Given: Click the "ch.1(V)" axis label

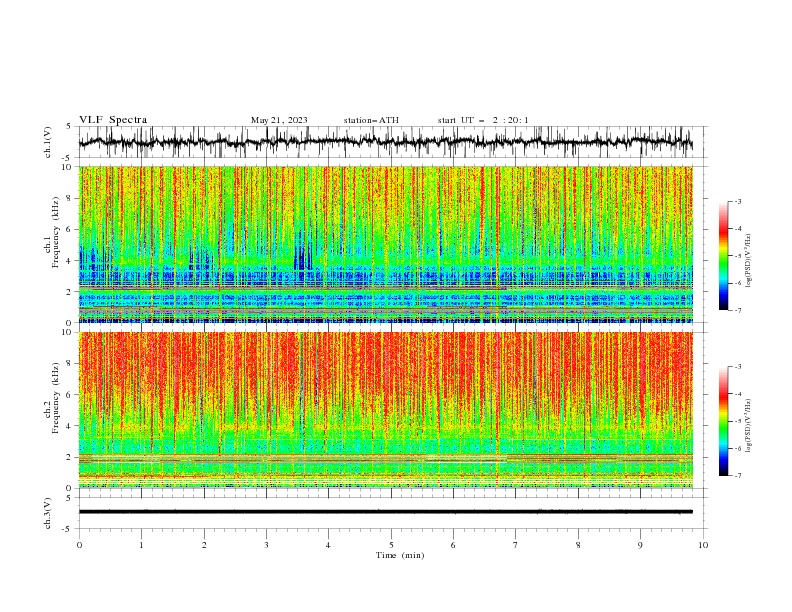Looking at the screenshot, I should coord(48,142).
